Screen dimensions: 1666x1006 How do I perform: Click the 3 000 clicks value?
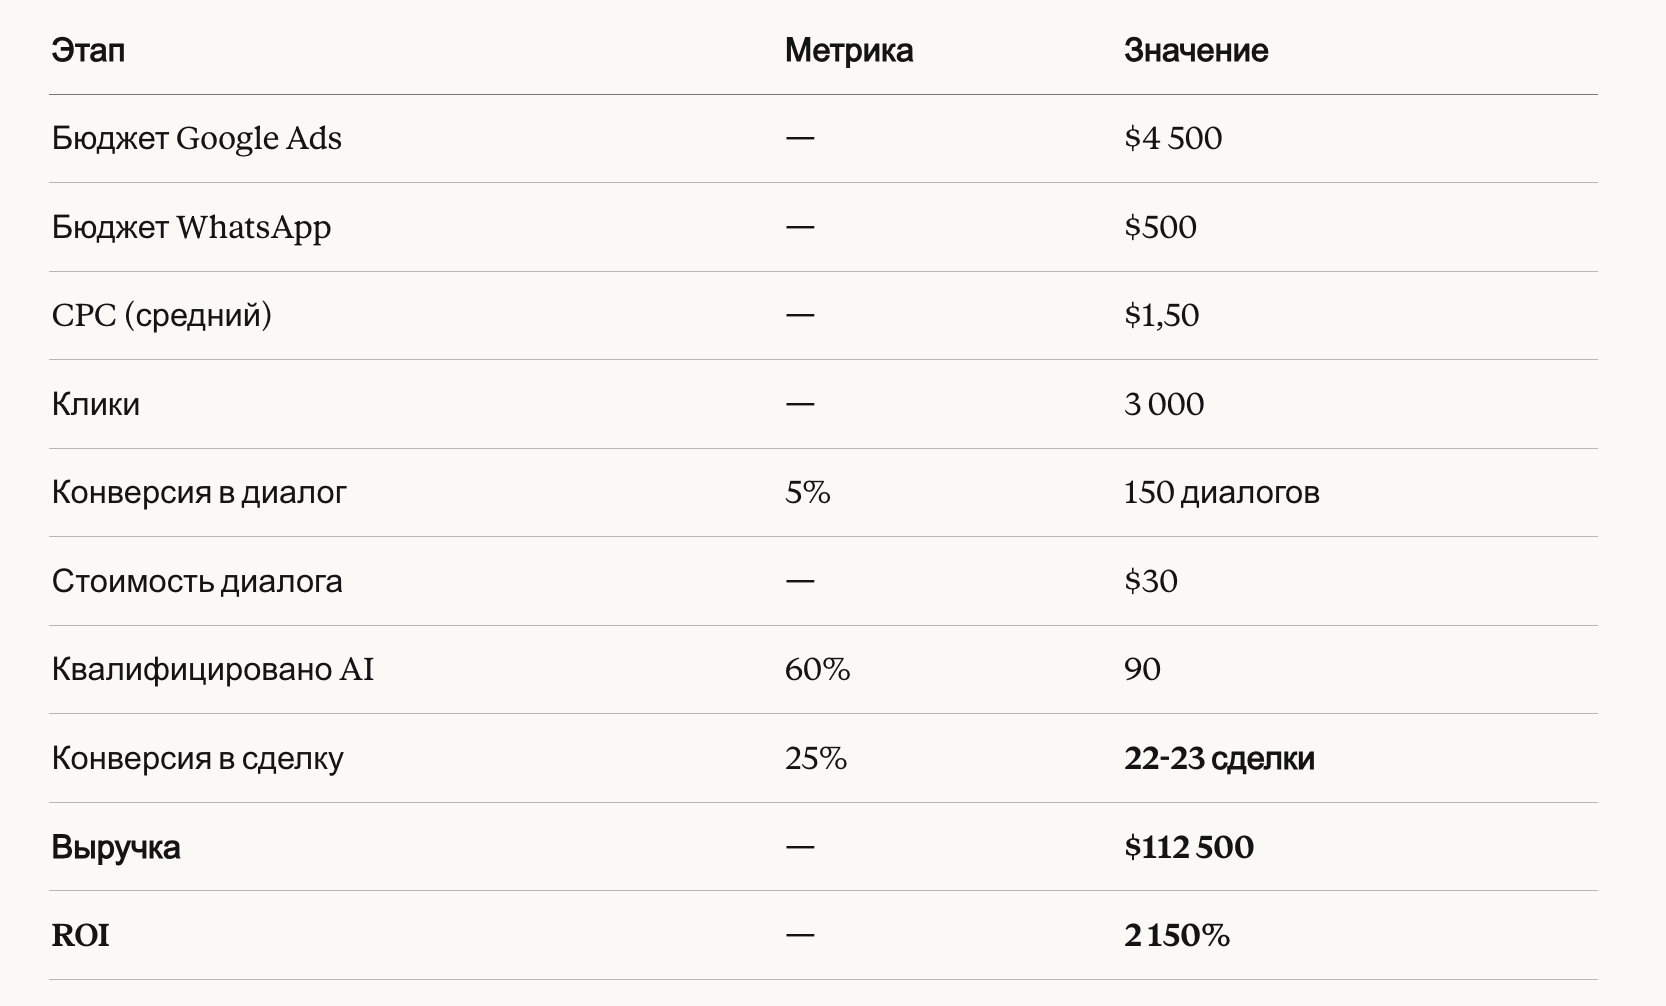pos(1163,404)
